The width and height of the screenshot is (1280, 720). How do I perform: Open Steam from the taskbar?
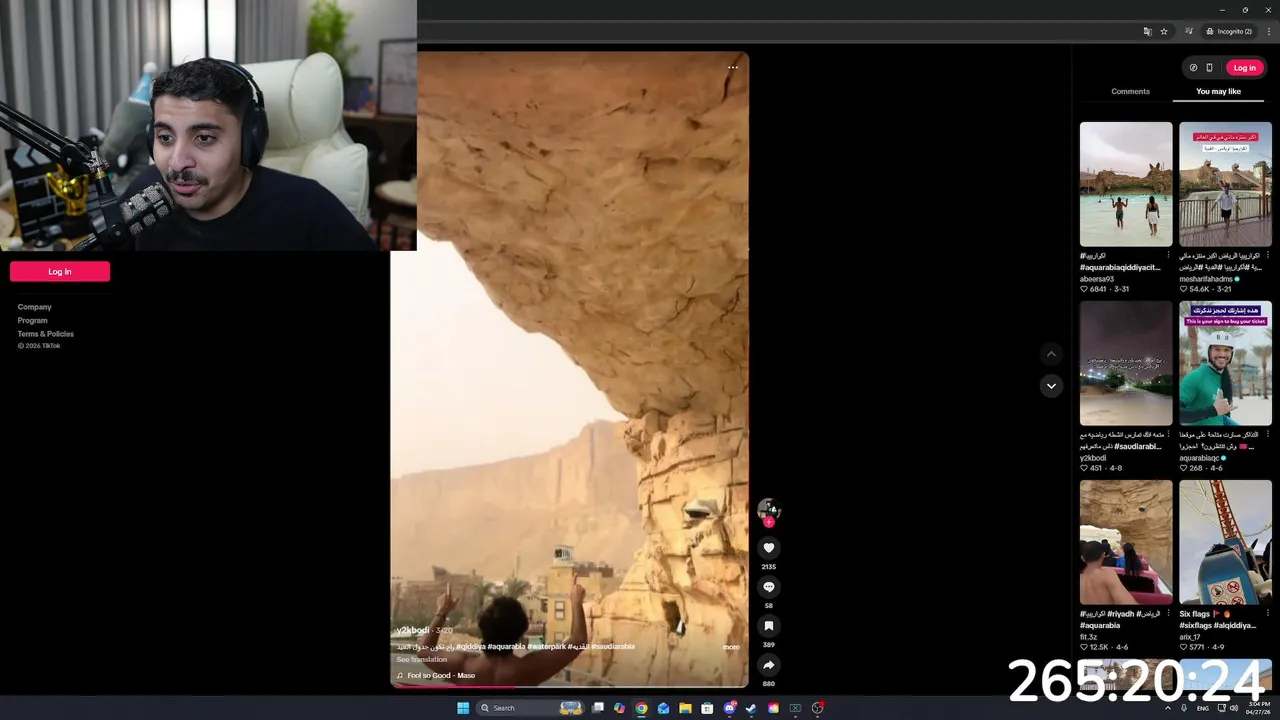click(x=751, y=708)
